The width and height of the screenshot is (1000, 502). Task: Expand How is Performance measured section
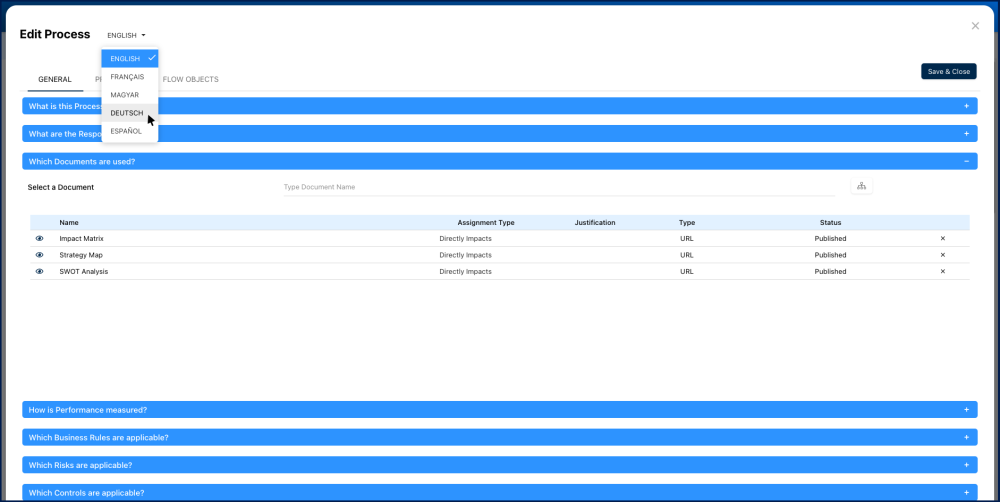499,410
